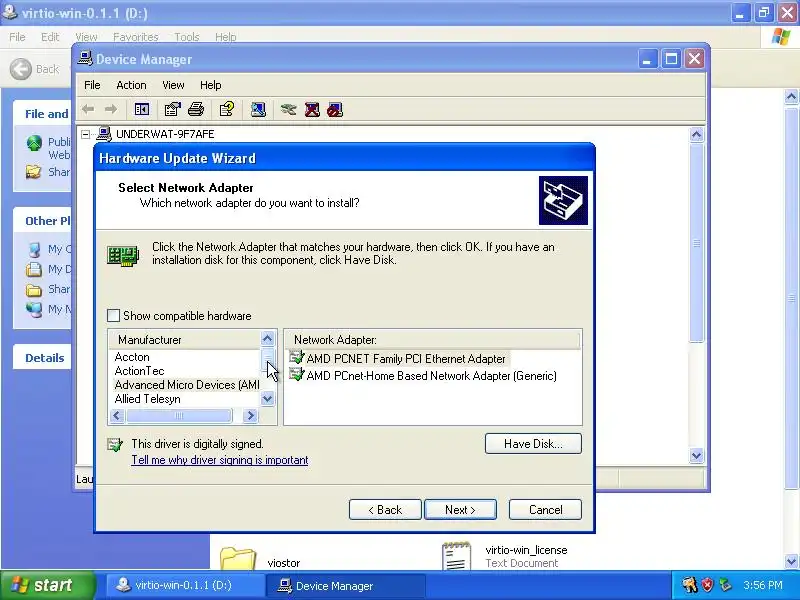
Task: Click Device Manager scroll down arrow
Action: (696, 455)
